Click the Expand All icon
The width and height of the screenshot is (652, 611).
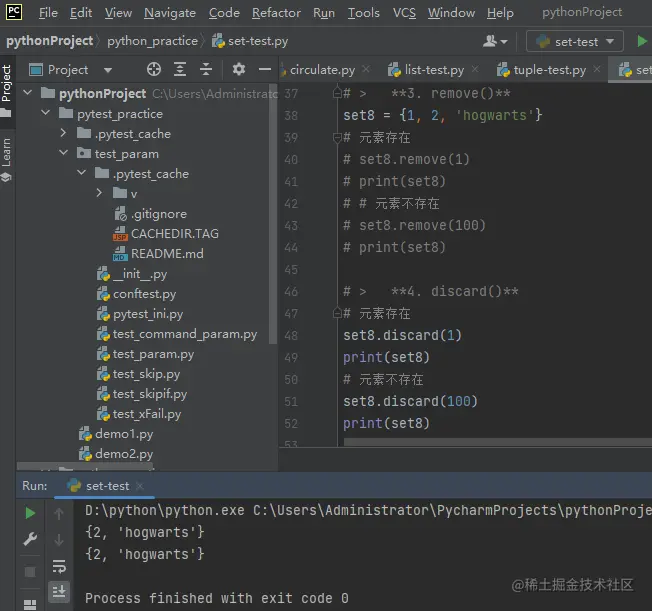[180, 69]
